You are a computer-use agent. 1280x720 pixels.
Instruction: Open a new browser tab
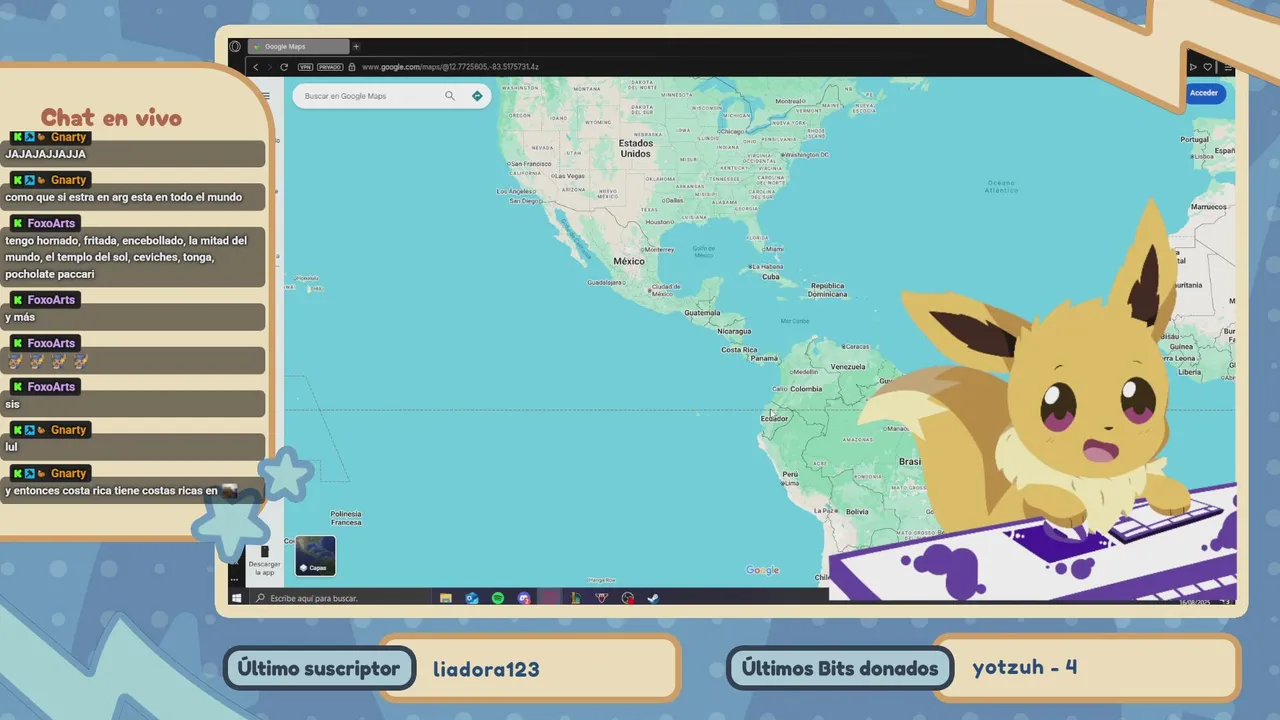pos(356,46)
